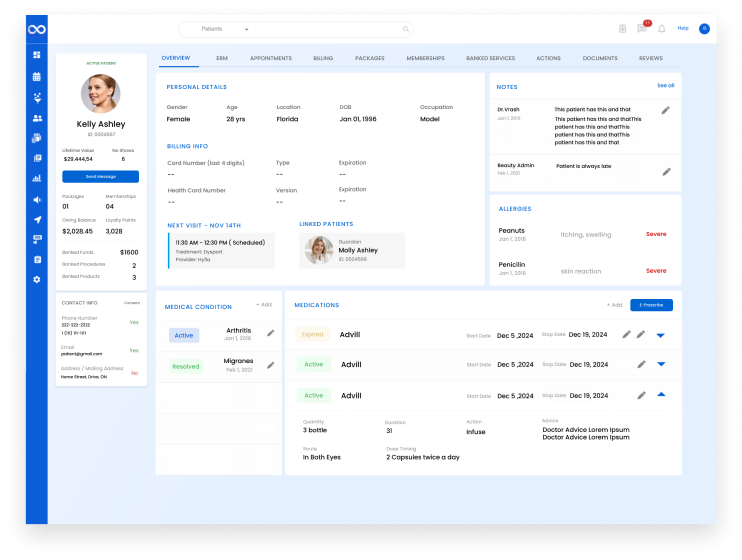Open the calendar icon in sidebar

pyautogui.click(x=37, y=77)
